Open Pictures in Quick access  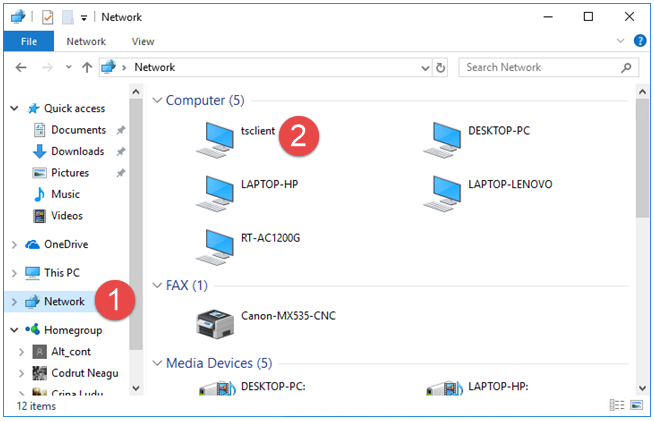pyautogui.click(x=70, y=173)
